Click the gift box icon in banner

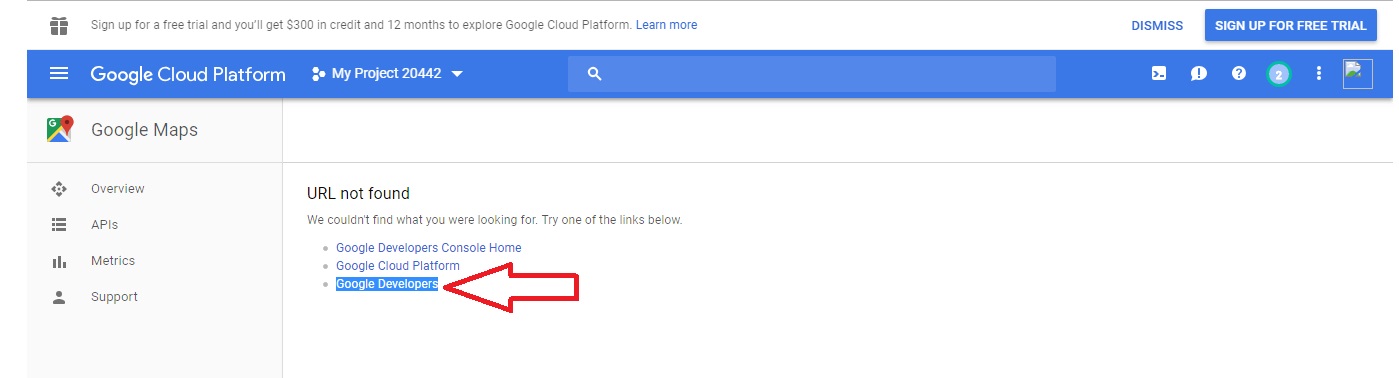click(x=59, y=25)
